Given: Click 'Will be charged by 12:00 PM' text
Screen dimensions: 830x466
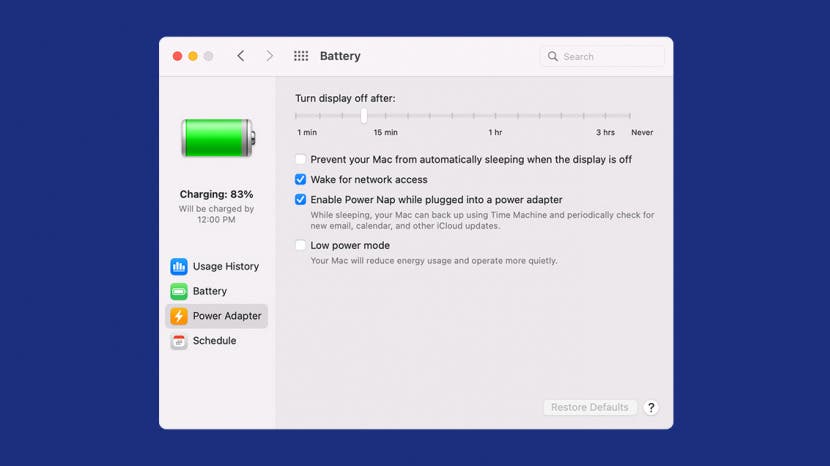Looking at the screenshot, I should (216, 214).
